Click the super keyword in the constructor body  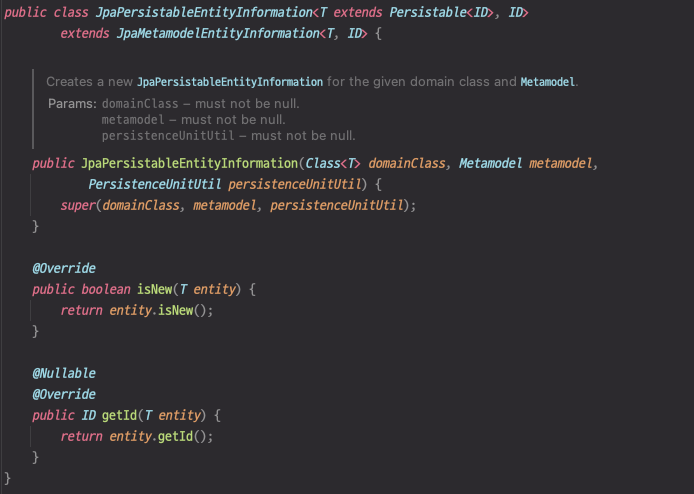[x=78, y=206]
